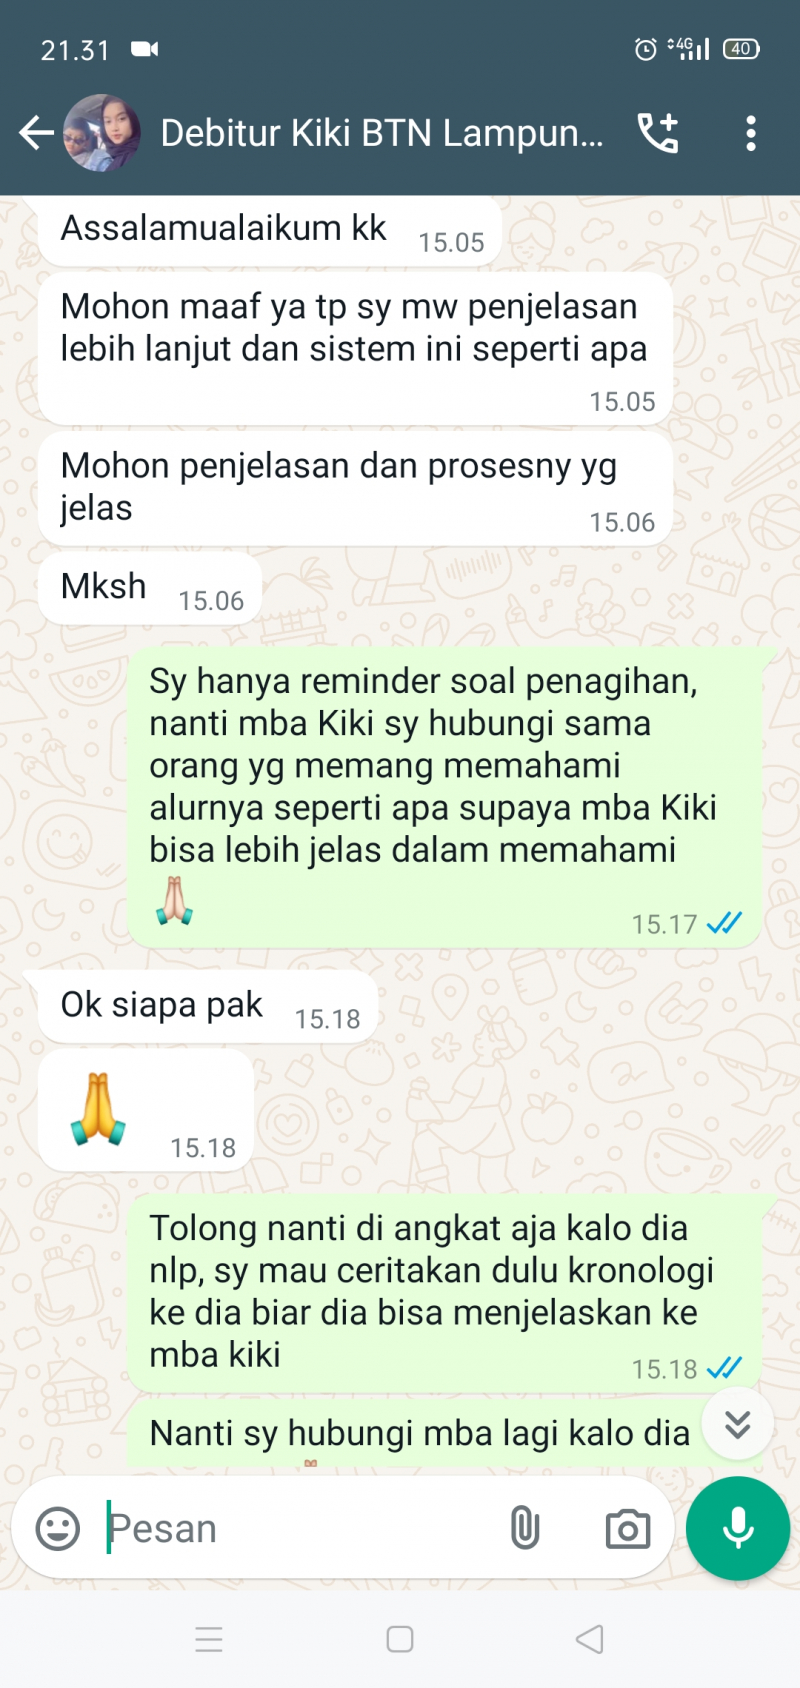Tap the back arrow to leave chat
Screen dimensions: 800x1688
point(36,133)
